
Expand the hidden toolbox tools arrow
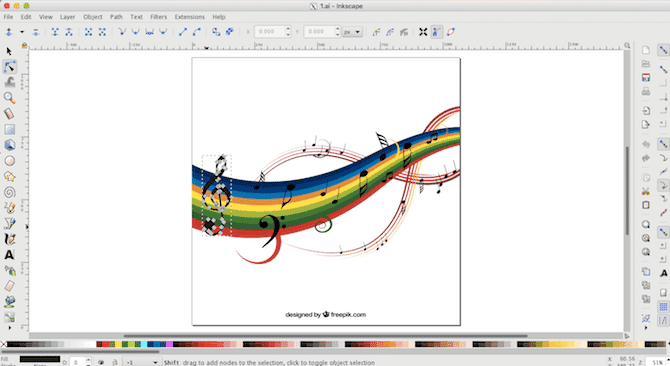coord(9,328)
